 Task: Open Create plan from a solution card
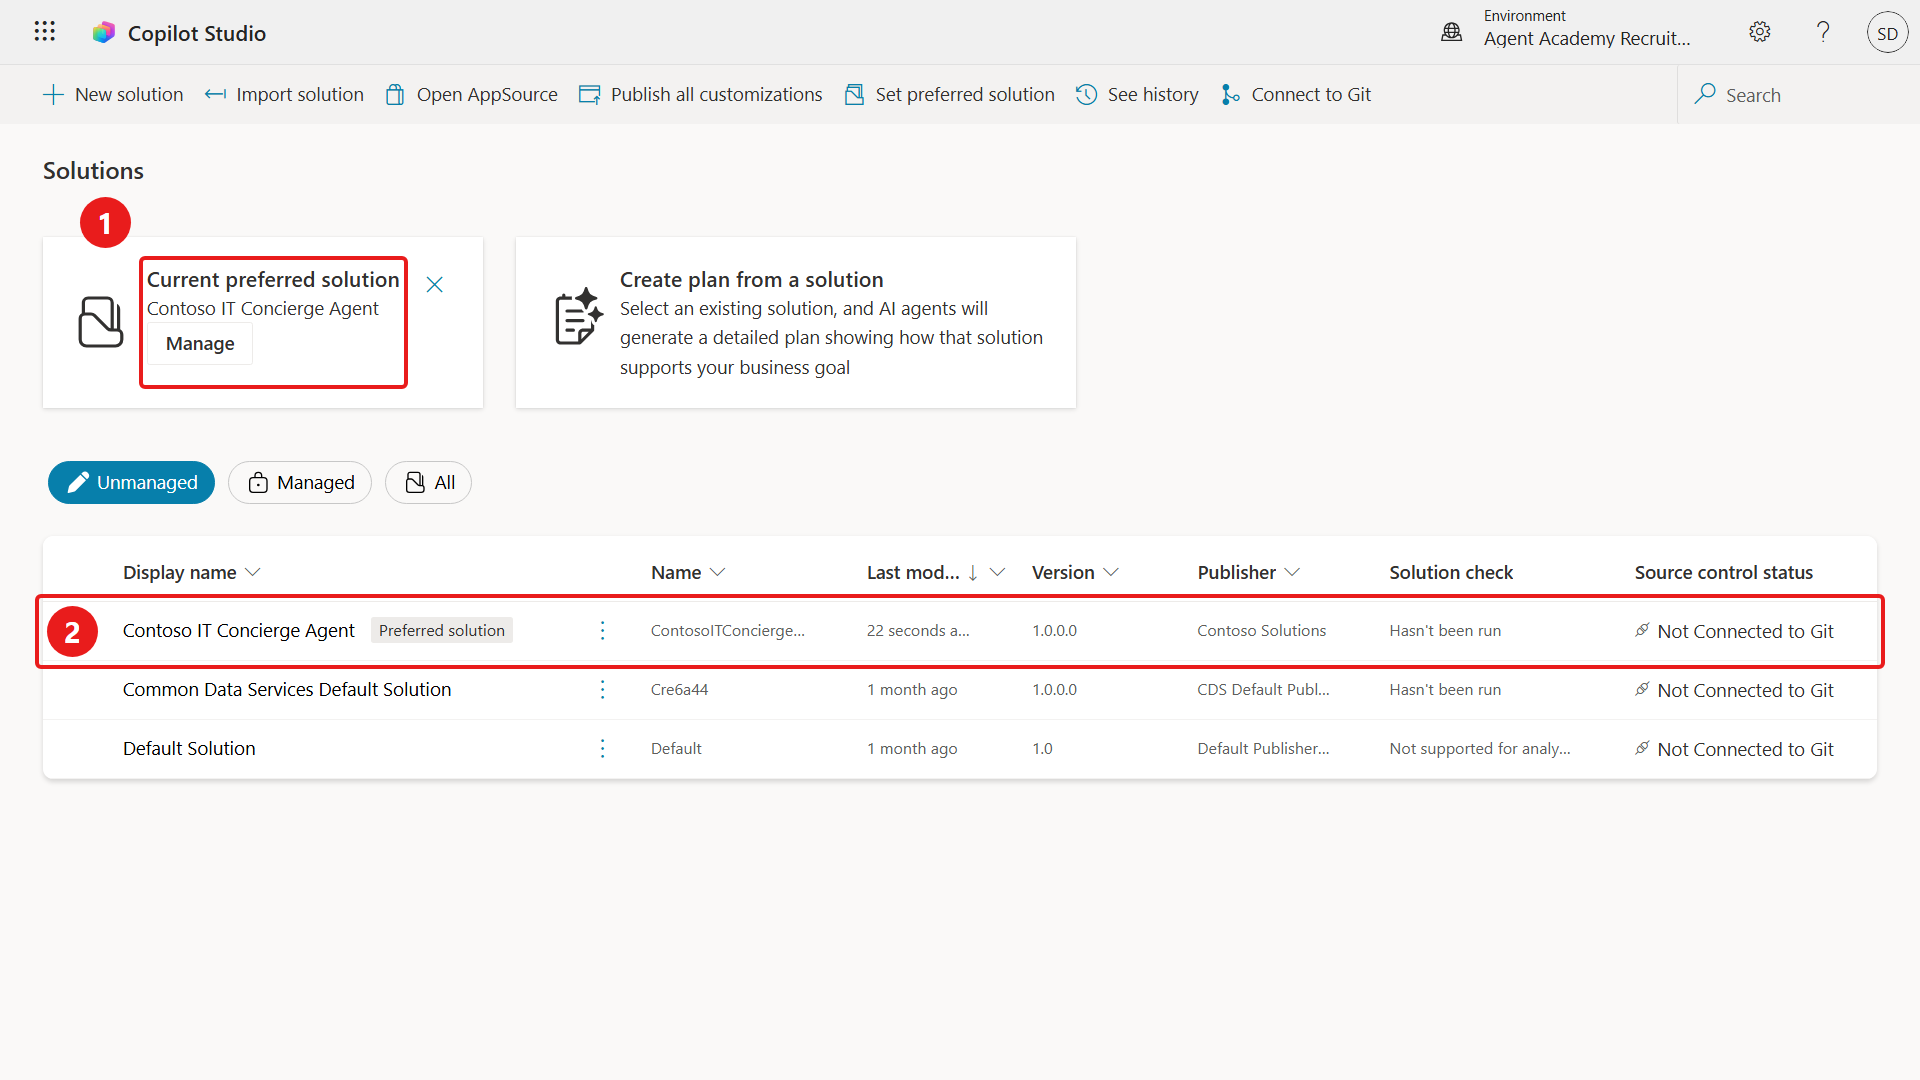pyautogui.click(x=796, y=322)
